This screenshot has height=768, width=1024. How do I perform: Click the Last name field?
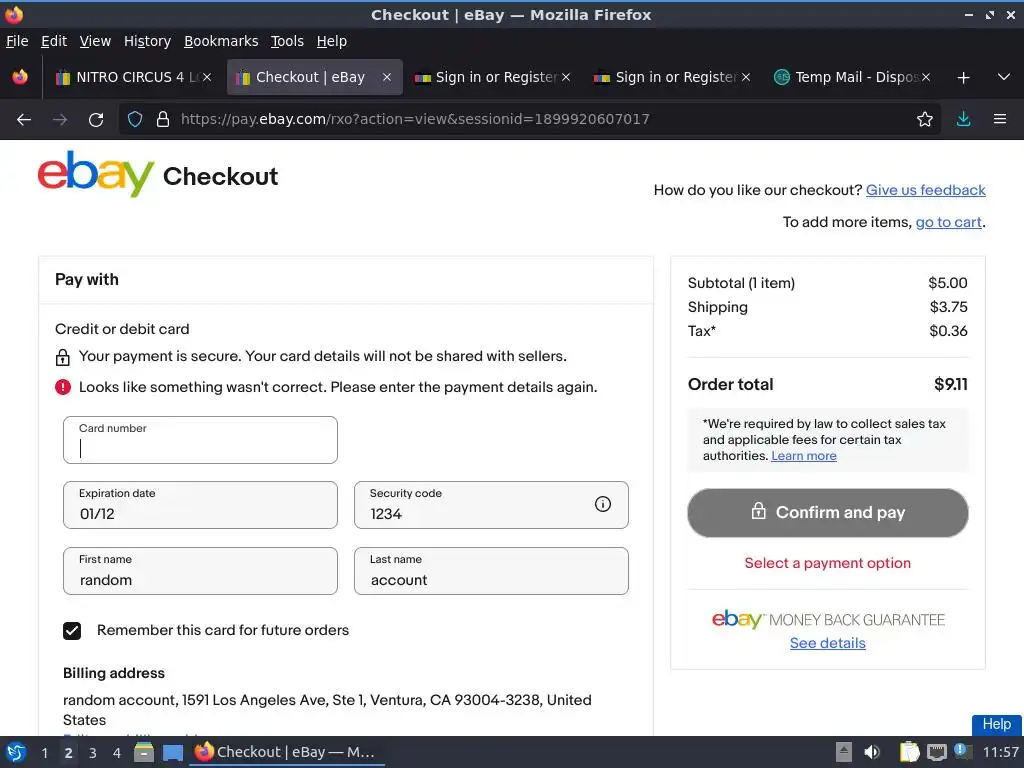[x=491, y=571]
